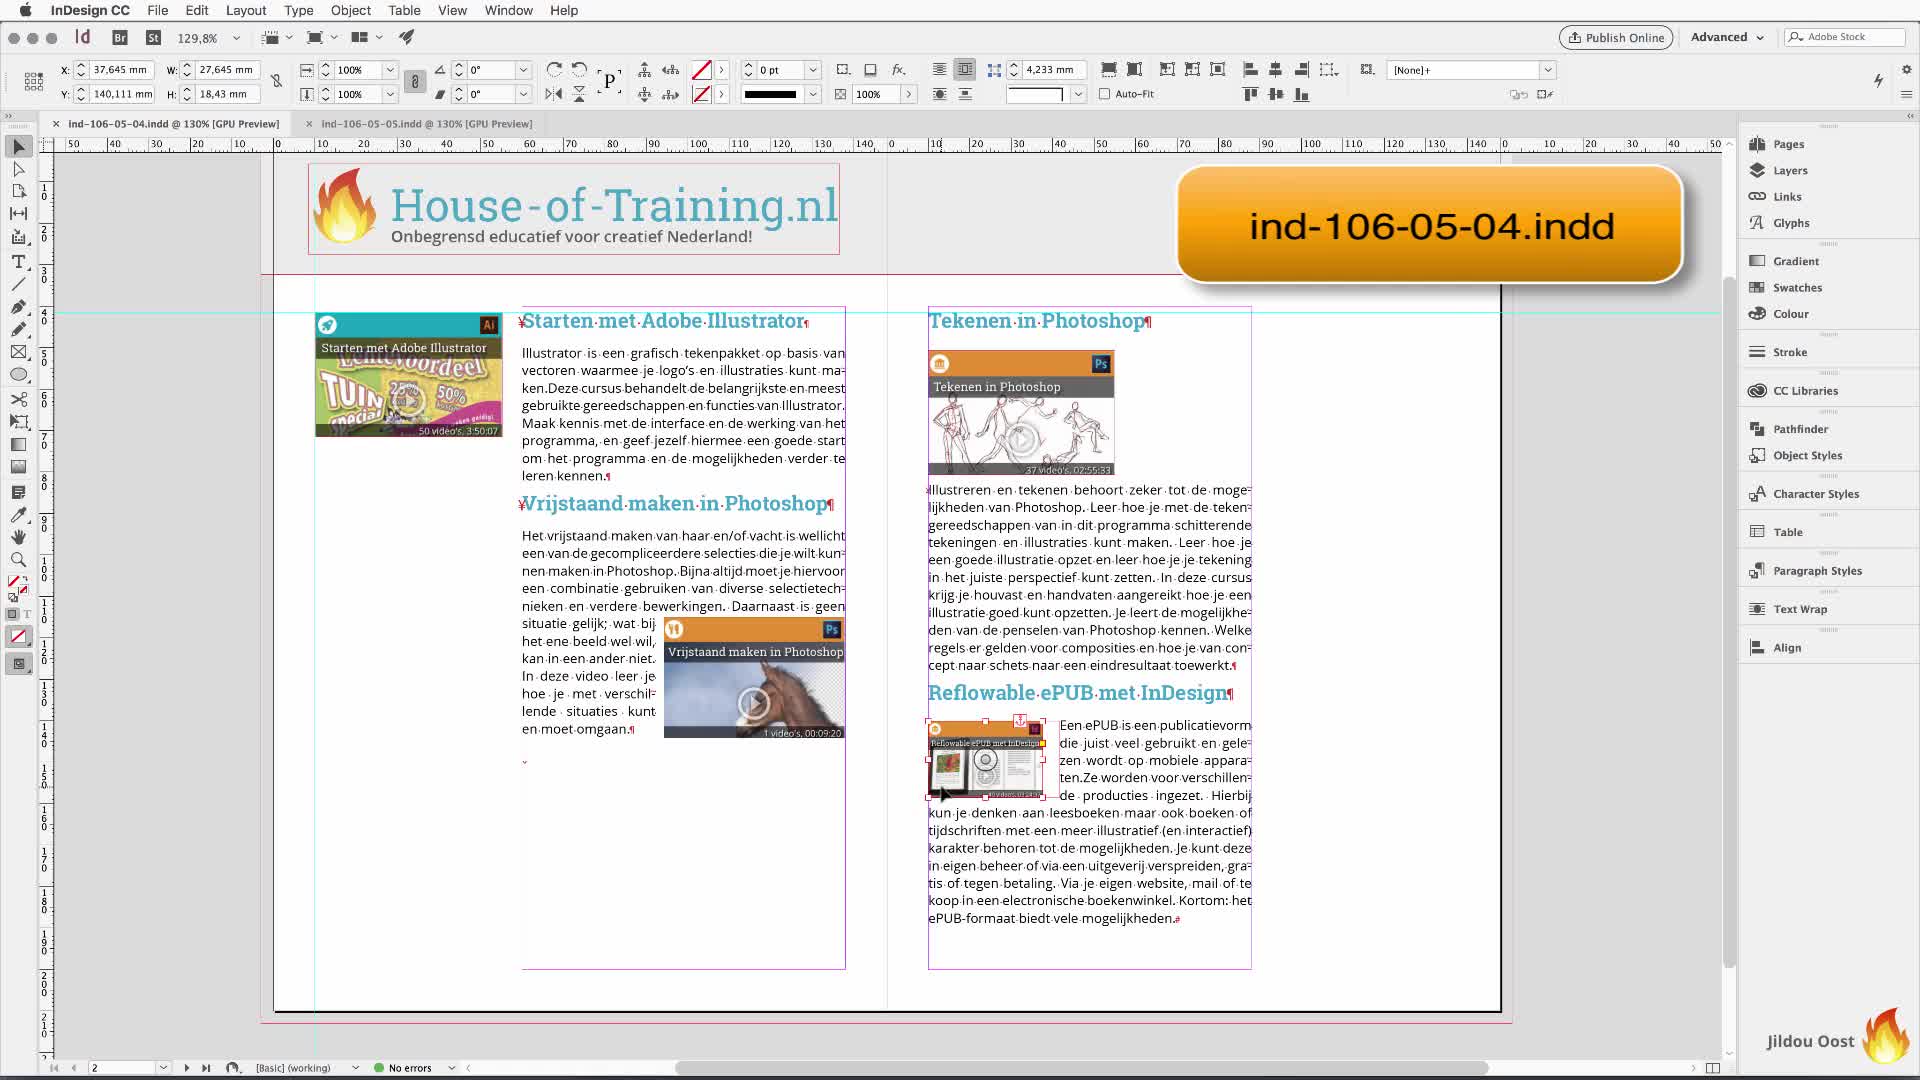Select the Selection tool arrow
This screenshot has width=1920, height=1080.
click(18, 147)
